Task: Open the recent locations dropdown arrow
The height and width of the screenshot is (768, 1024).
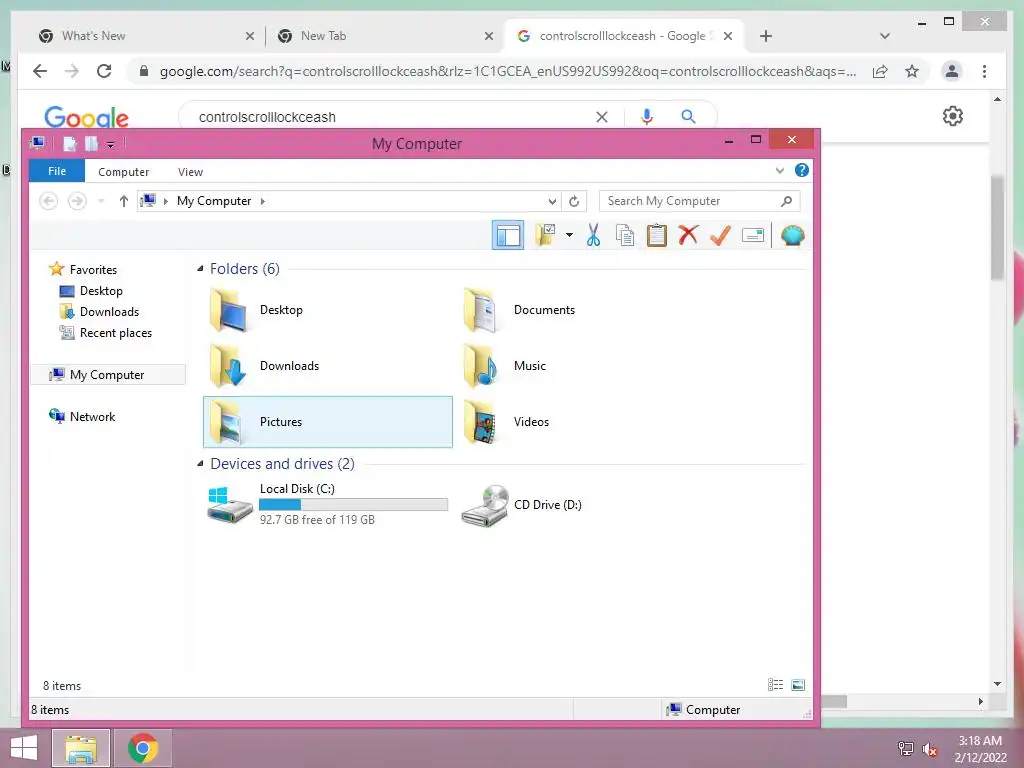Action: (101, 200)
